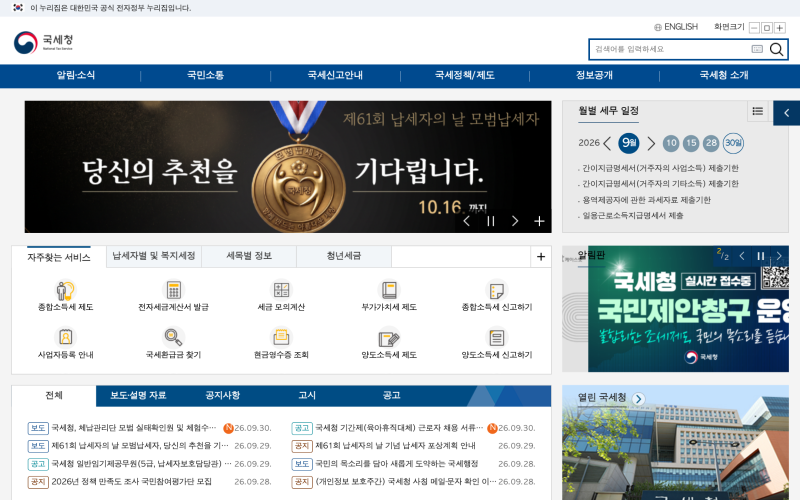This screenshot has height=500, width=800.
Task: Select the 공지사항 tab
Action: click(x=222, y=395)
